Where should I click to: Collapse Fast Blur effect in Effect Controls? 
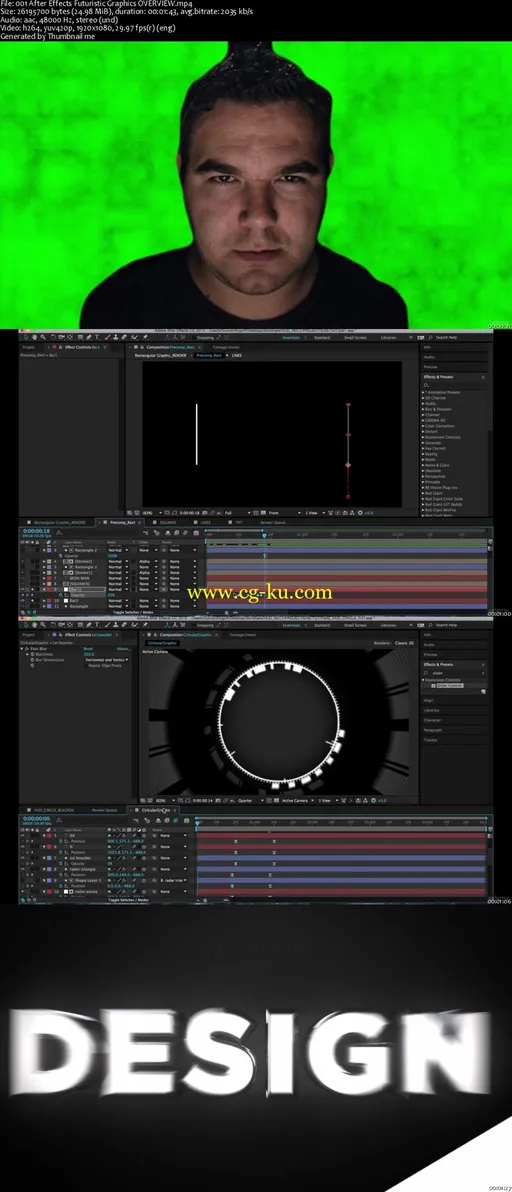click(23, 648)
